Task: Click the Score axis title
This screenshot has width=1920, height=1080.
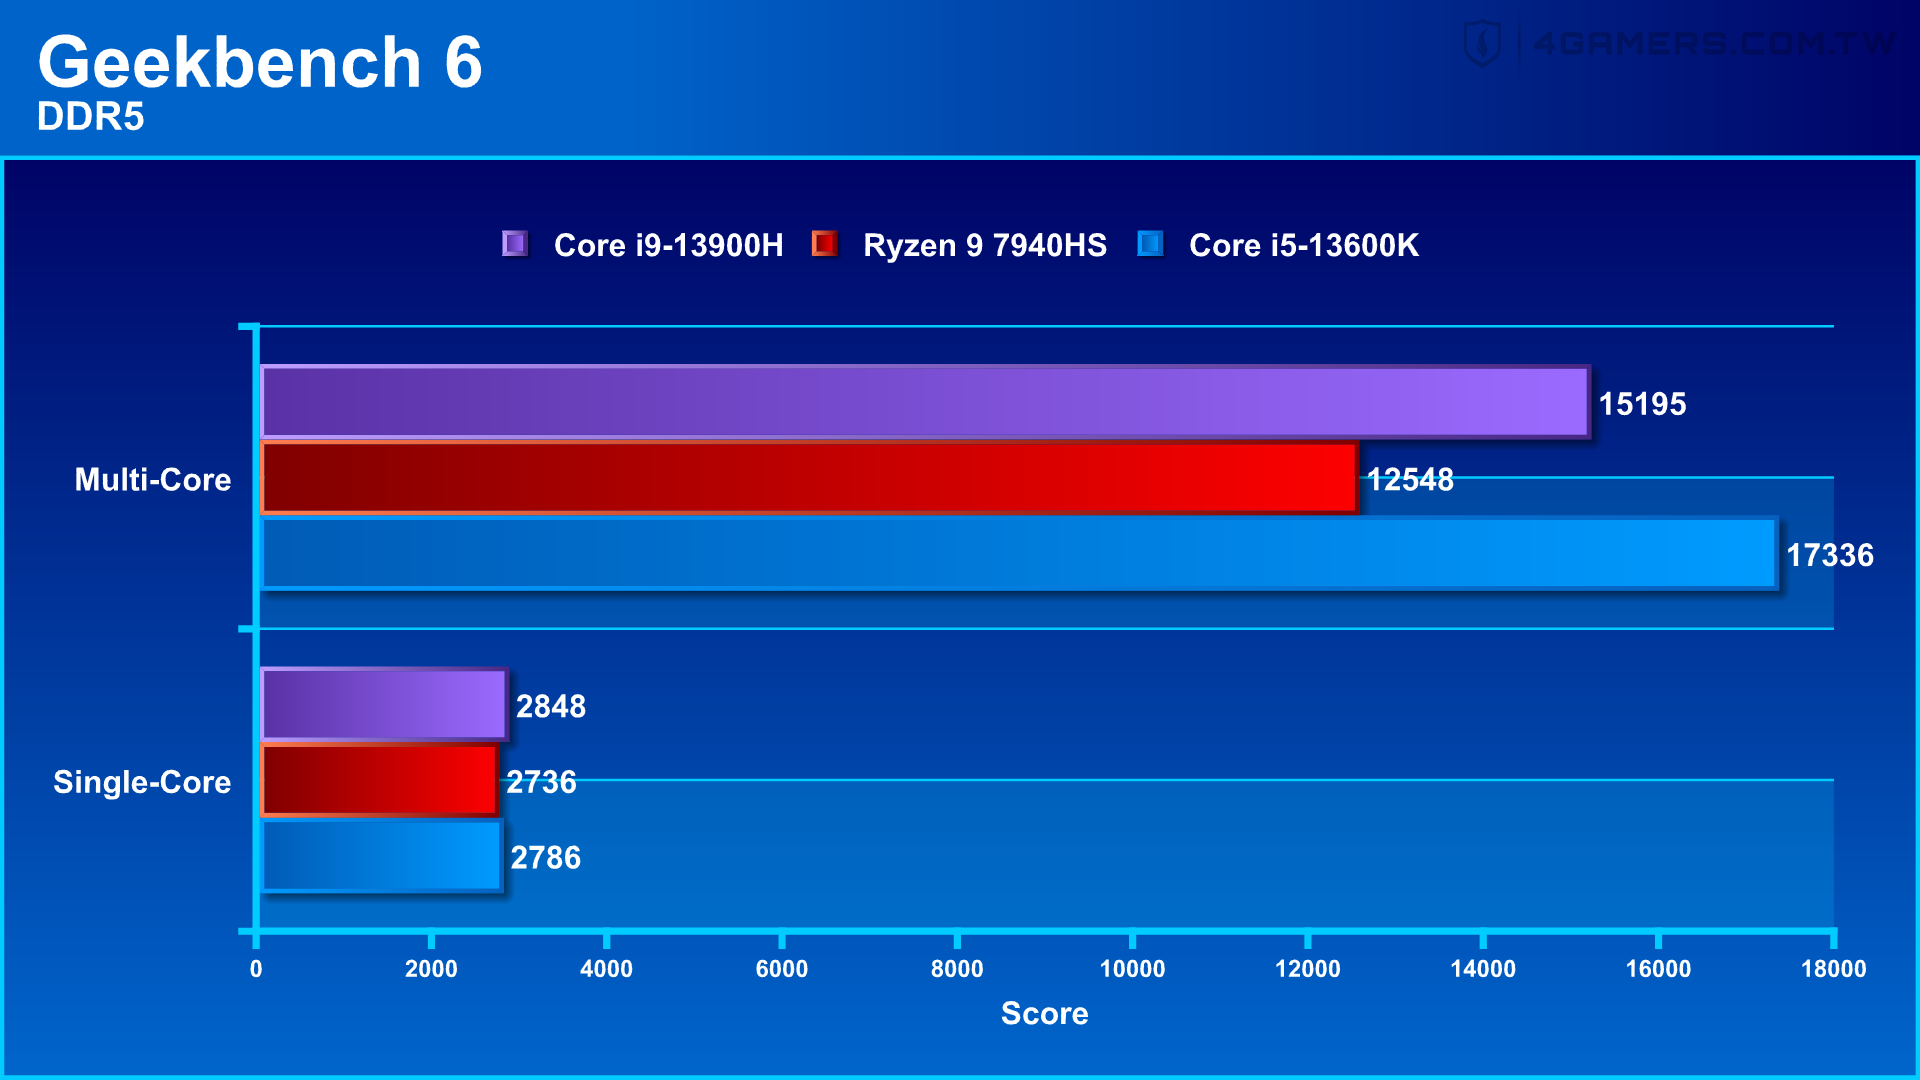Action: pyautogui.click(x=1045, y=1014)
